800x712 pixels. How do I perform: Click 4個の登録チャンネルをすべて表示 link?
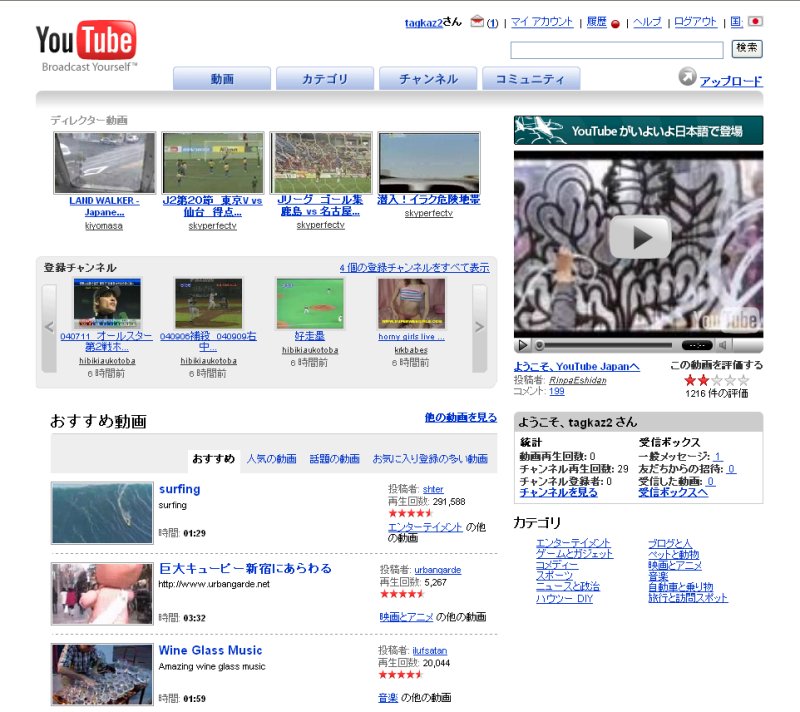[x=414, y=268]
